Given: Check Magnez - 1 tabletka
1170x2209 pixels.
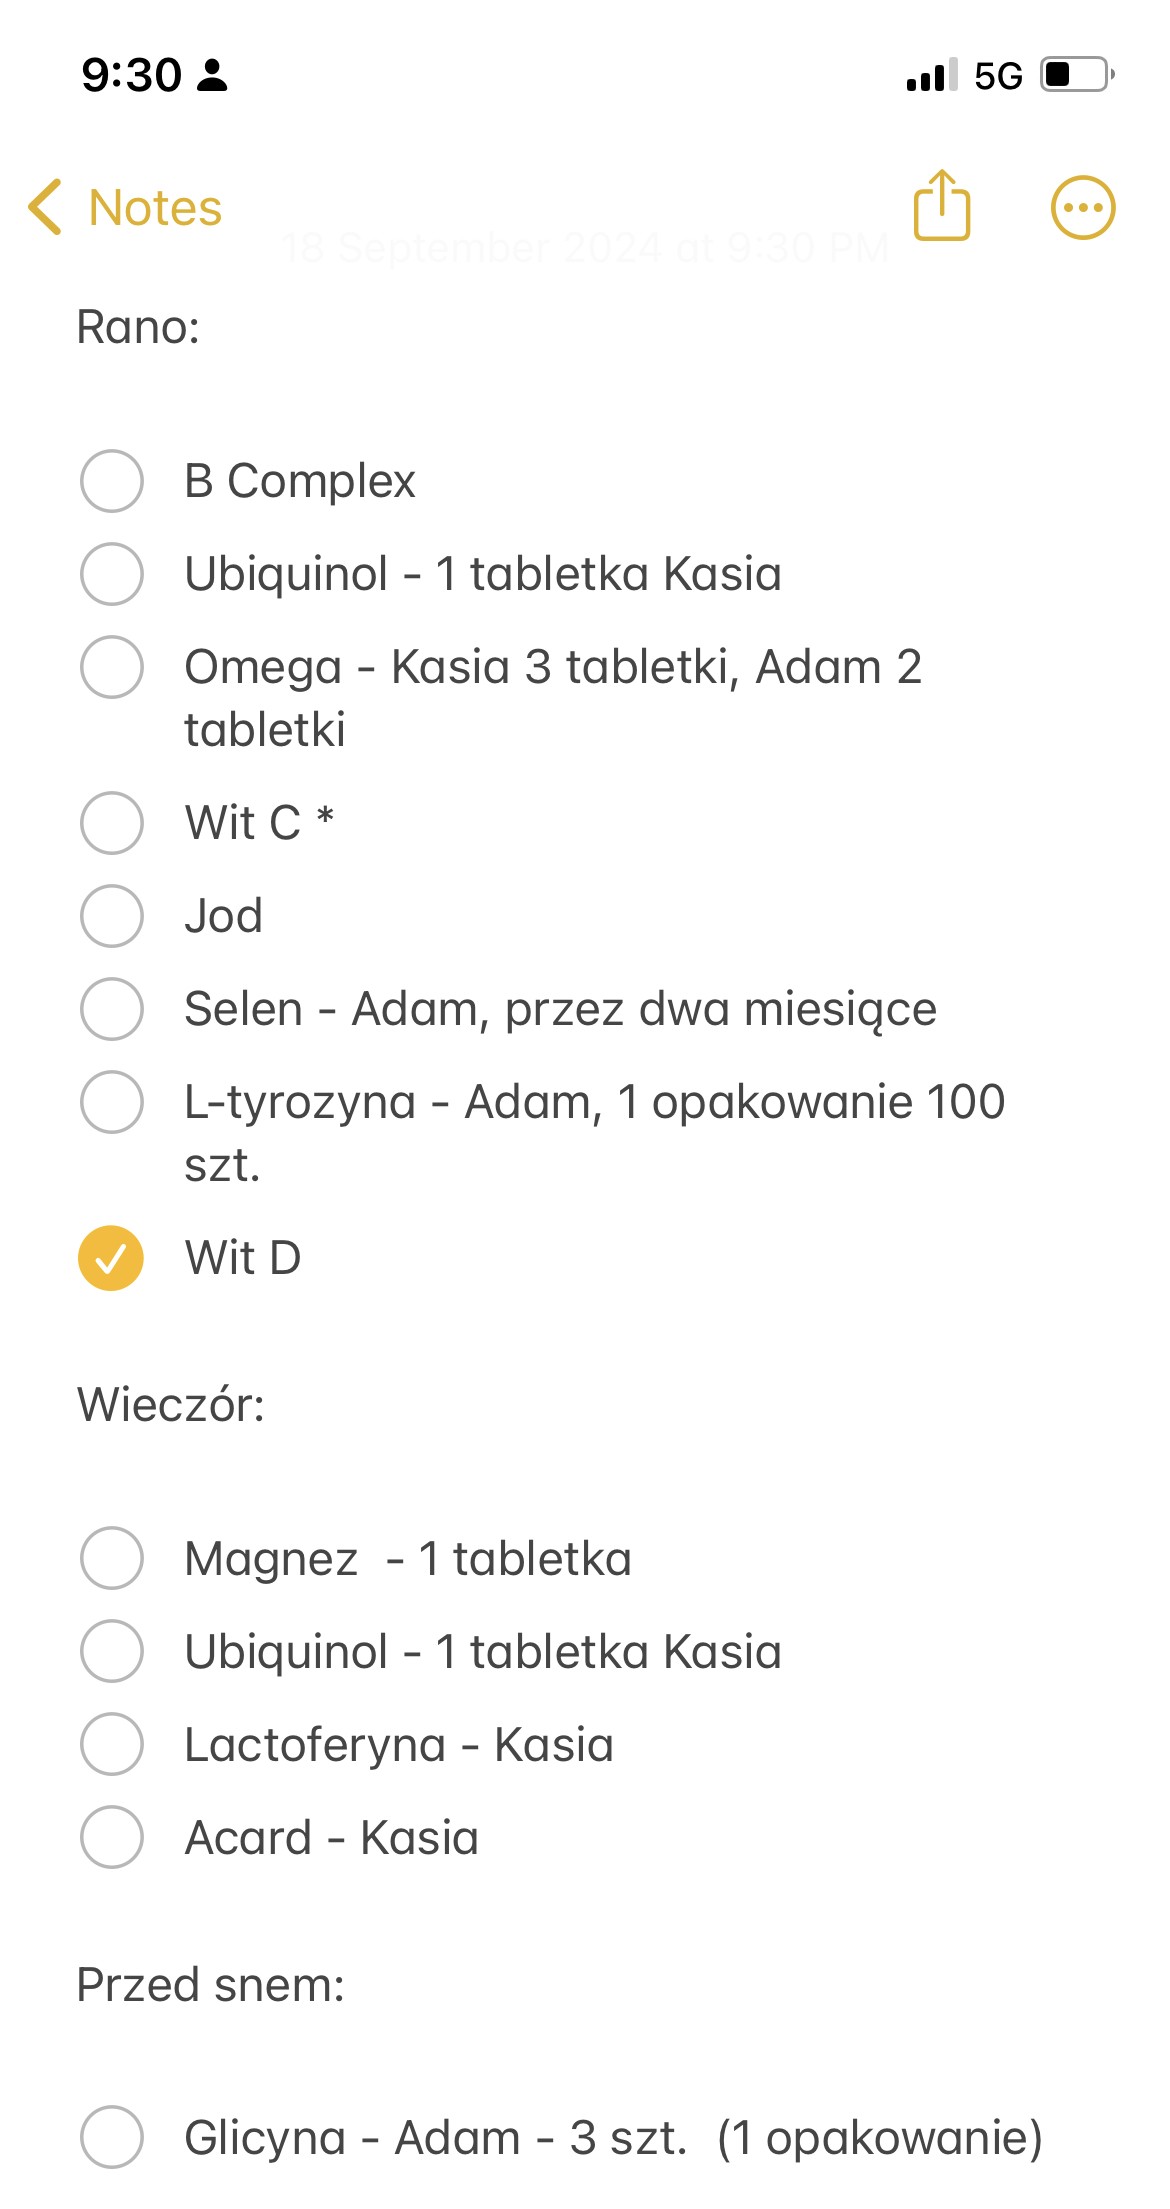Looking at the screenshot, I should (111, 1558).
